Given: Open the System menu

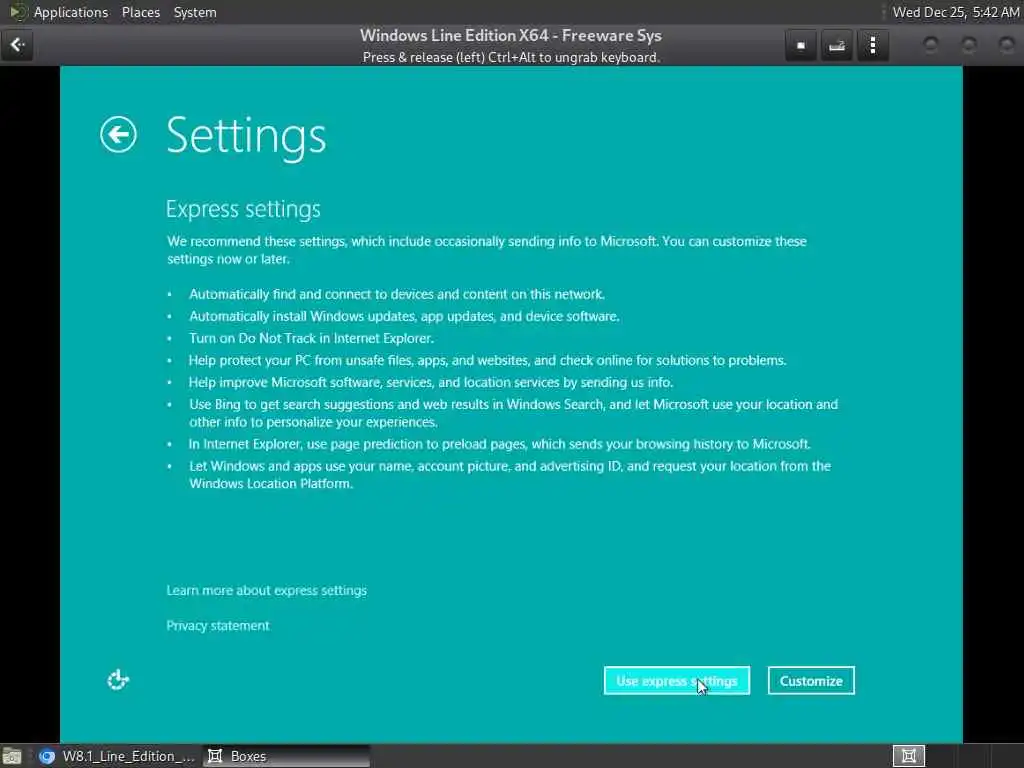Looking at the screenshot, I should click(x=195, y=12).
